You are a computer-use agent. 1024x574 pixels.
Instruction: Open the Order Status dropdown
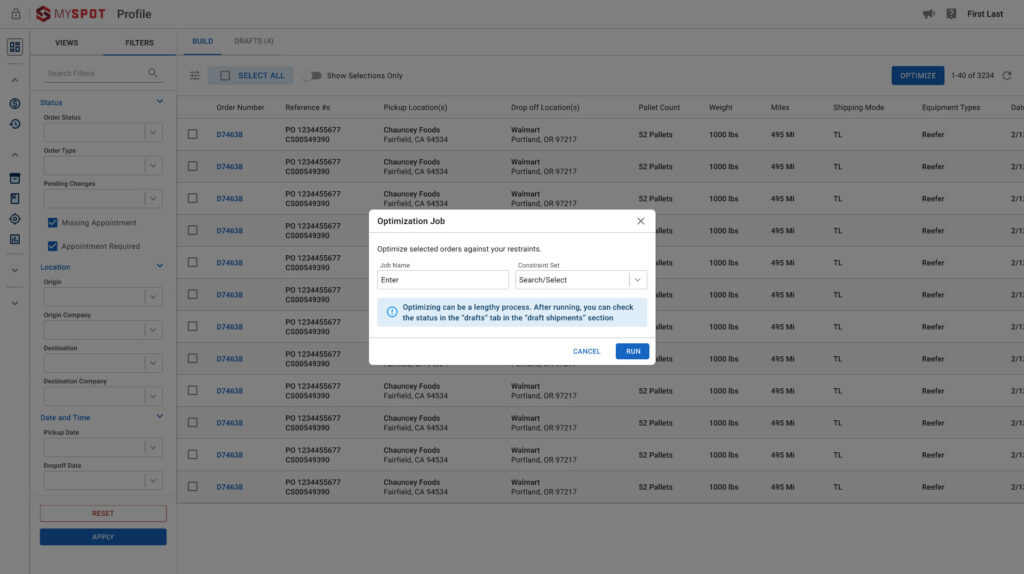pyautogui.click(x=103, y=132)
